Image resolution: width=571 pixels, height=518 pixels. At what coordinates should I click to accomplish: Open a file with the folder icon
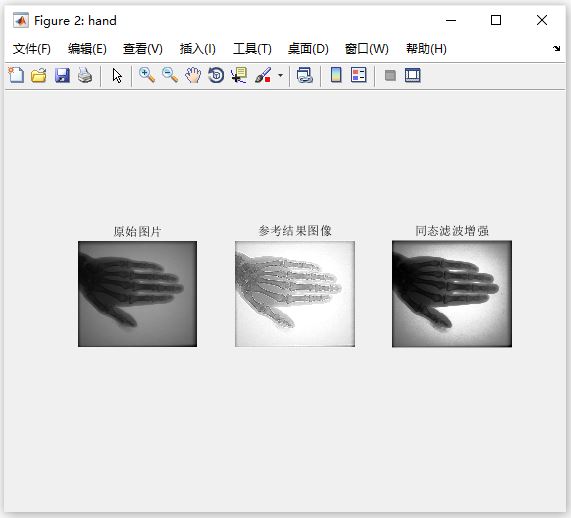(39, 75)
